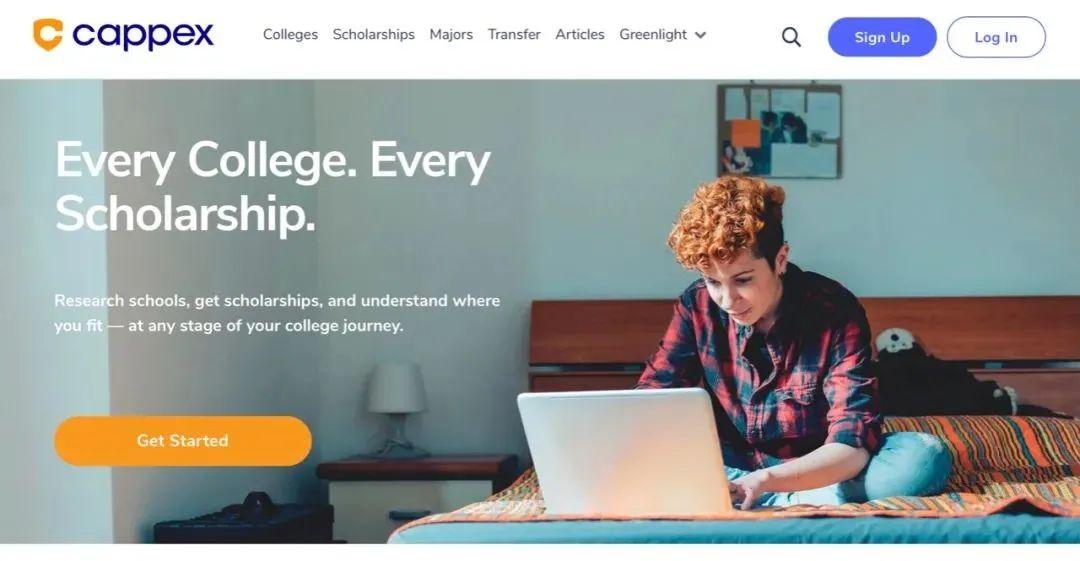The image size is (1080, 561).
Task: Open the Scholarships nav link
Action: pyautogui.click(x=374, y=34)
